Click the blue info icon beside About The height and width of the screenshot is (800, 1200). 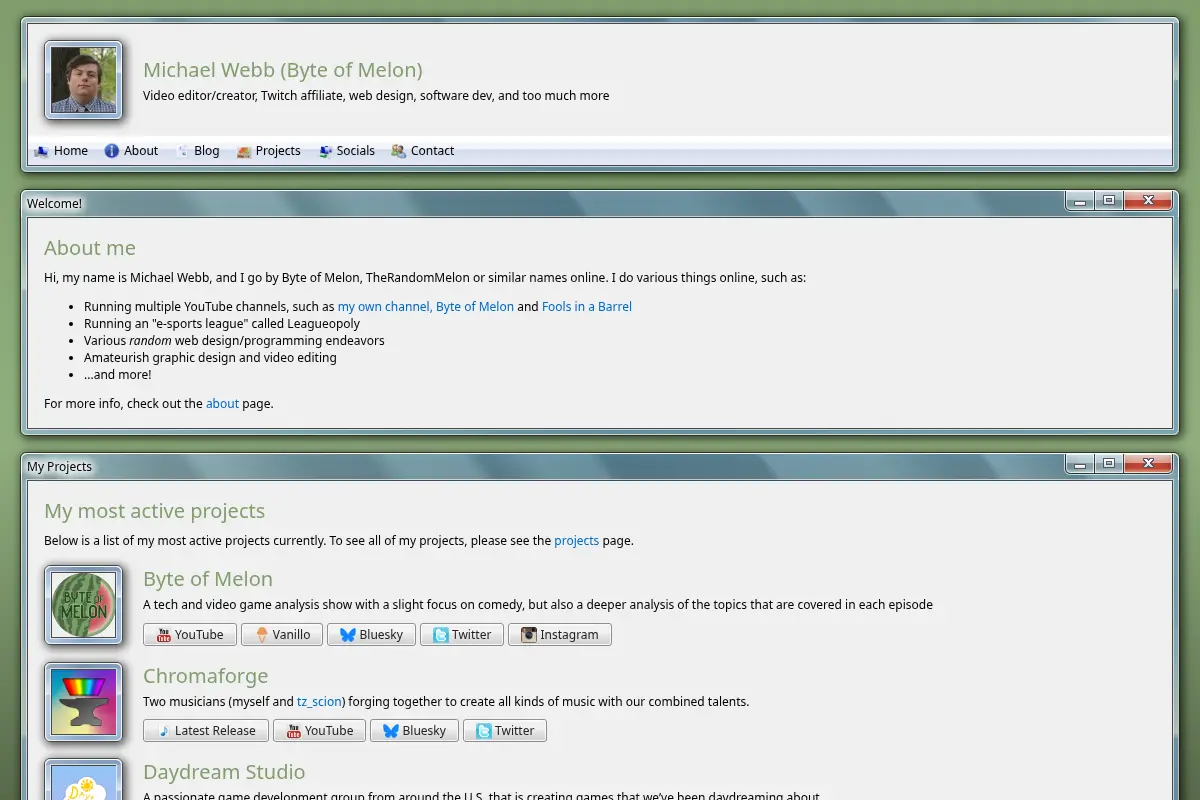112,151
